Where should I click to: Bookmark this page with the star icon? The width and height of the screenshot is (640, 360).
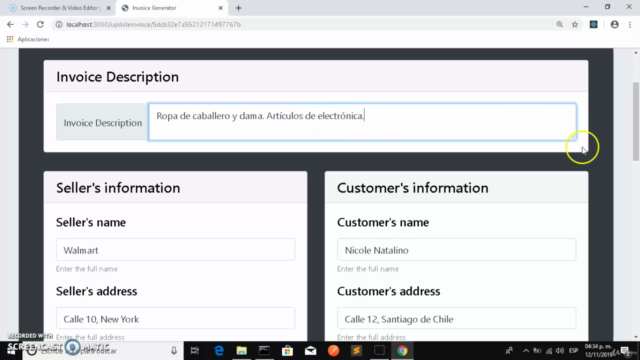[x=575, y=24]
